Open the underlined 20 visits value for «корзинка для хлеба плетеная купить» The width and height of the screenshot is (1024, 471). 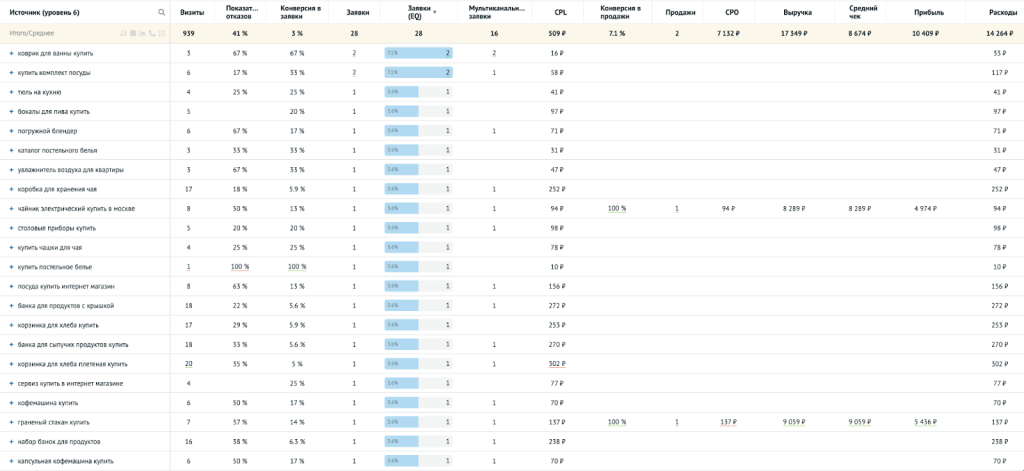188,364
